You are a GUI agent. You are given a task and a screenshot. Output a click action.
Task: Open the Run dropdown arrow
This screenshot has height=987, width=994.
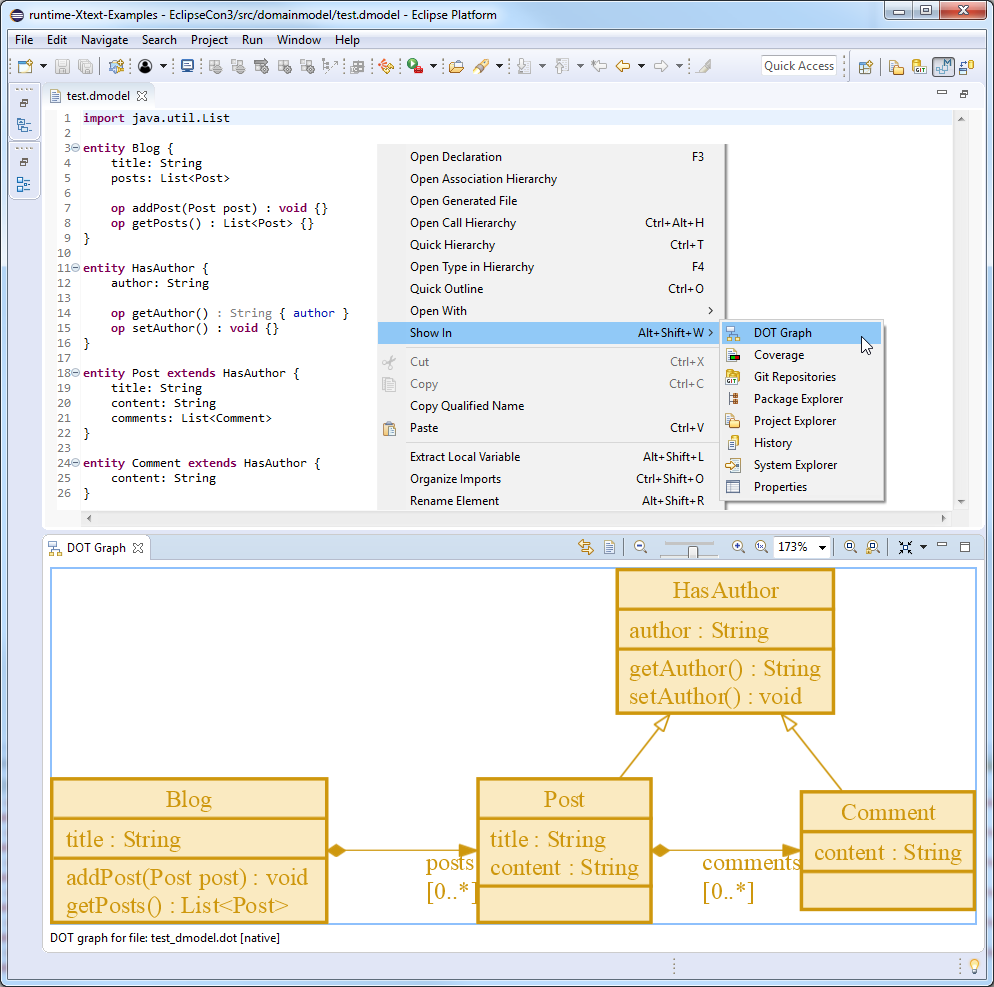(x=434, y=66)
